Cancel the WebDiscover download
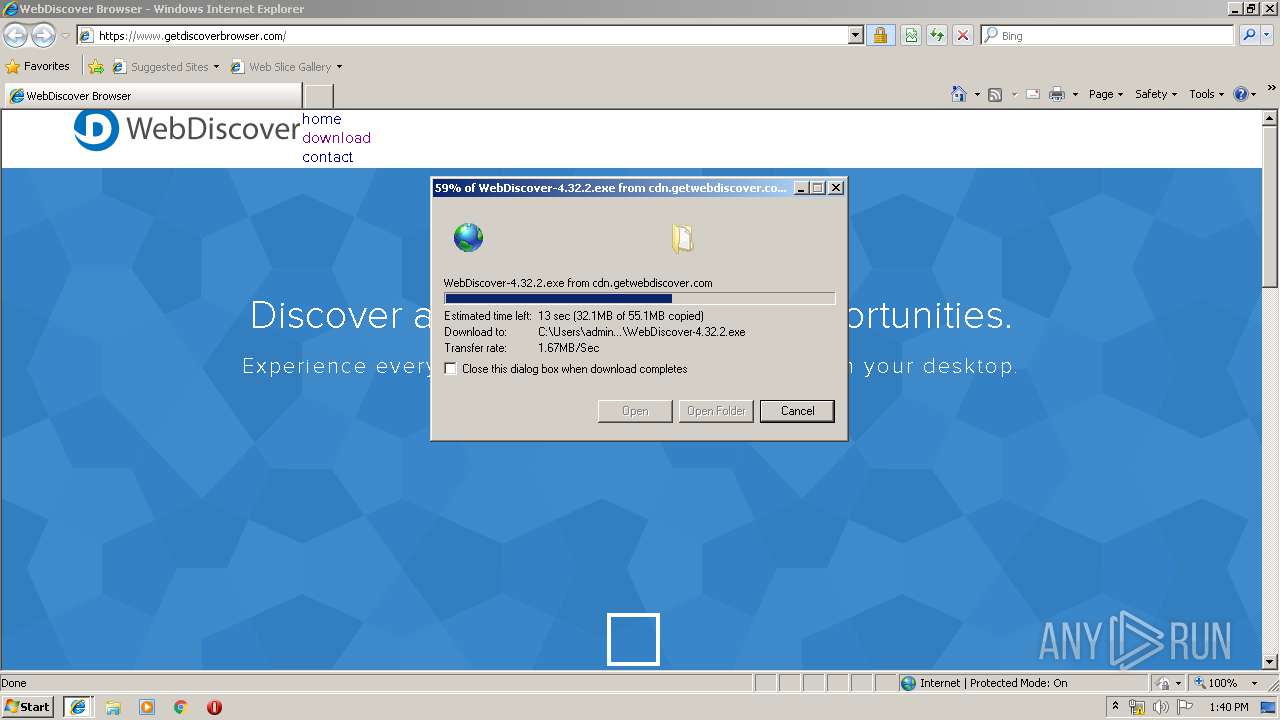This screenshot has height=720, width=1280. click(797, 411)
